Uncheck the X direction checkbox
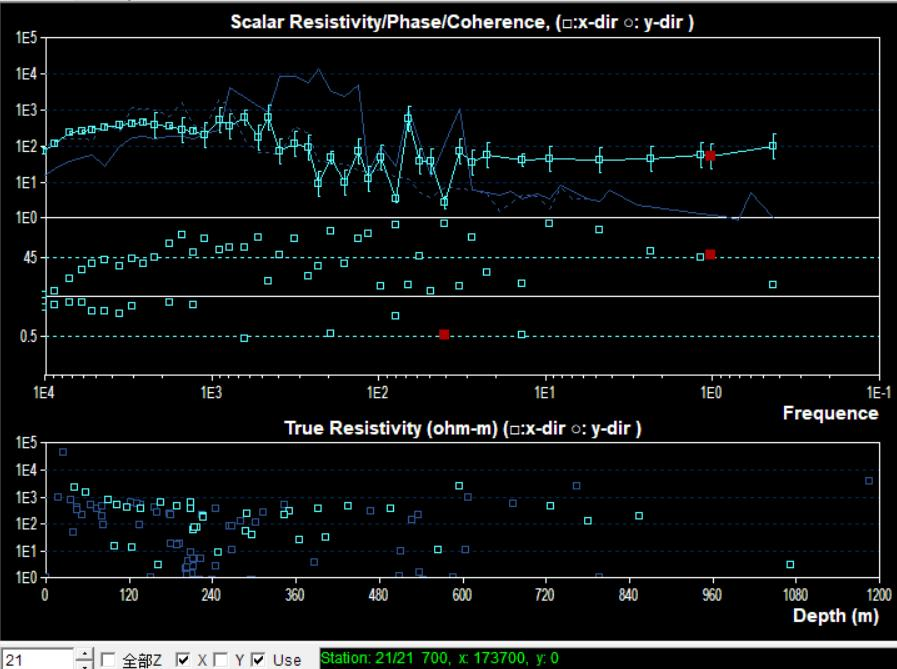This screenshot has height=669, width=897. point(183,660)
